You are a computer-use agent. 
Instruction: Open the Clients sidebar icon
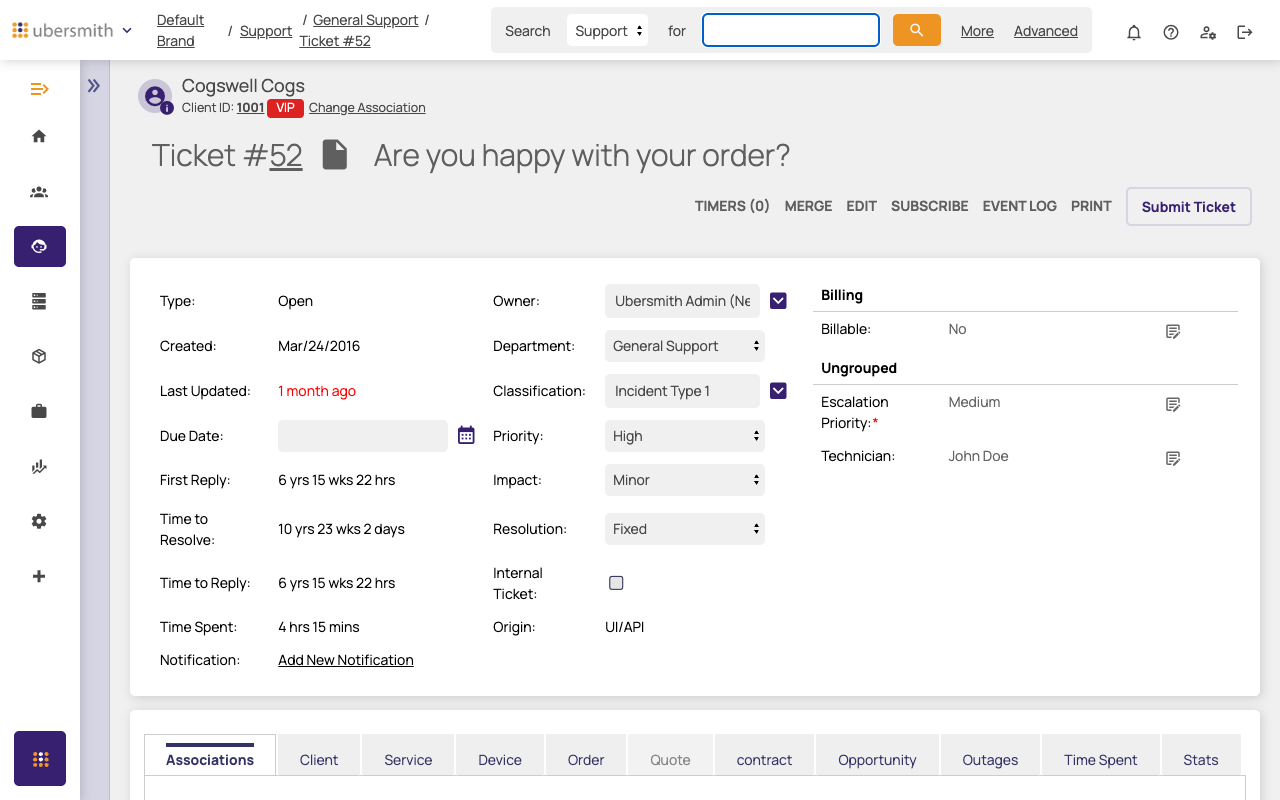coord(39,192)
